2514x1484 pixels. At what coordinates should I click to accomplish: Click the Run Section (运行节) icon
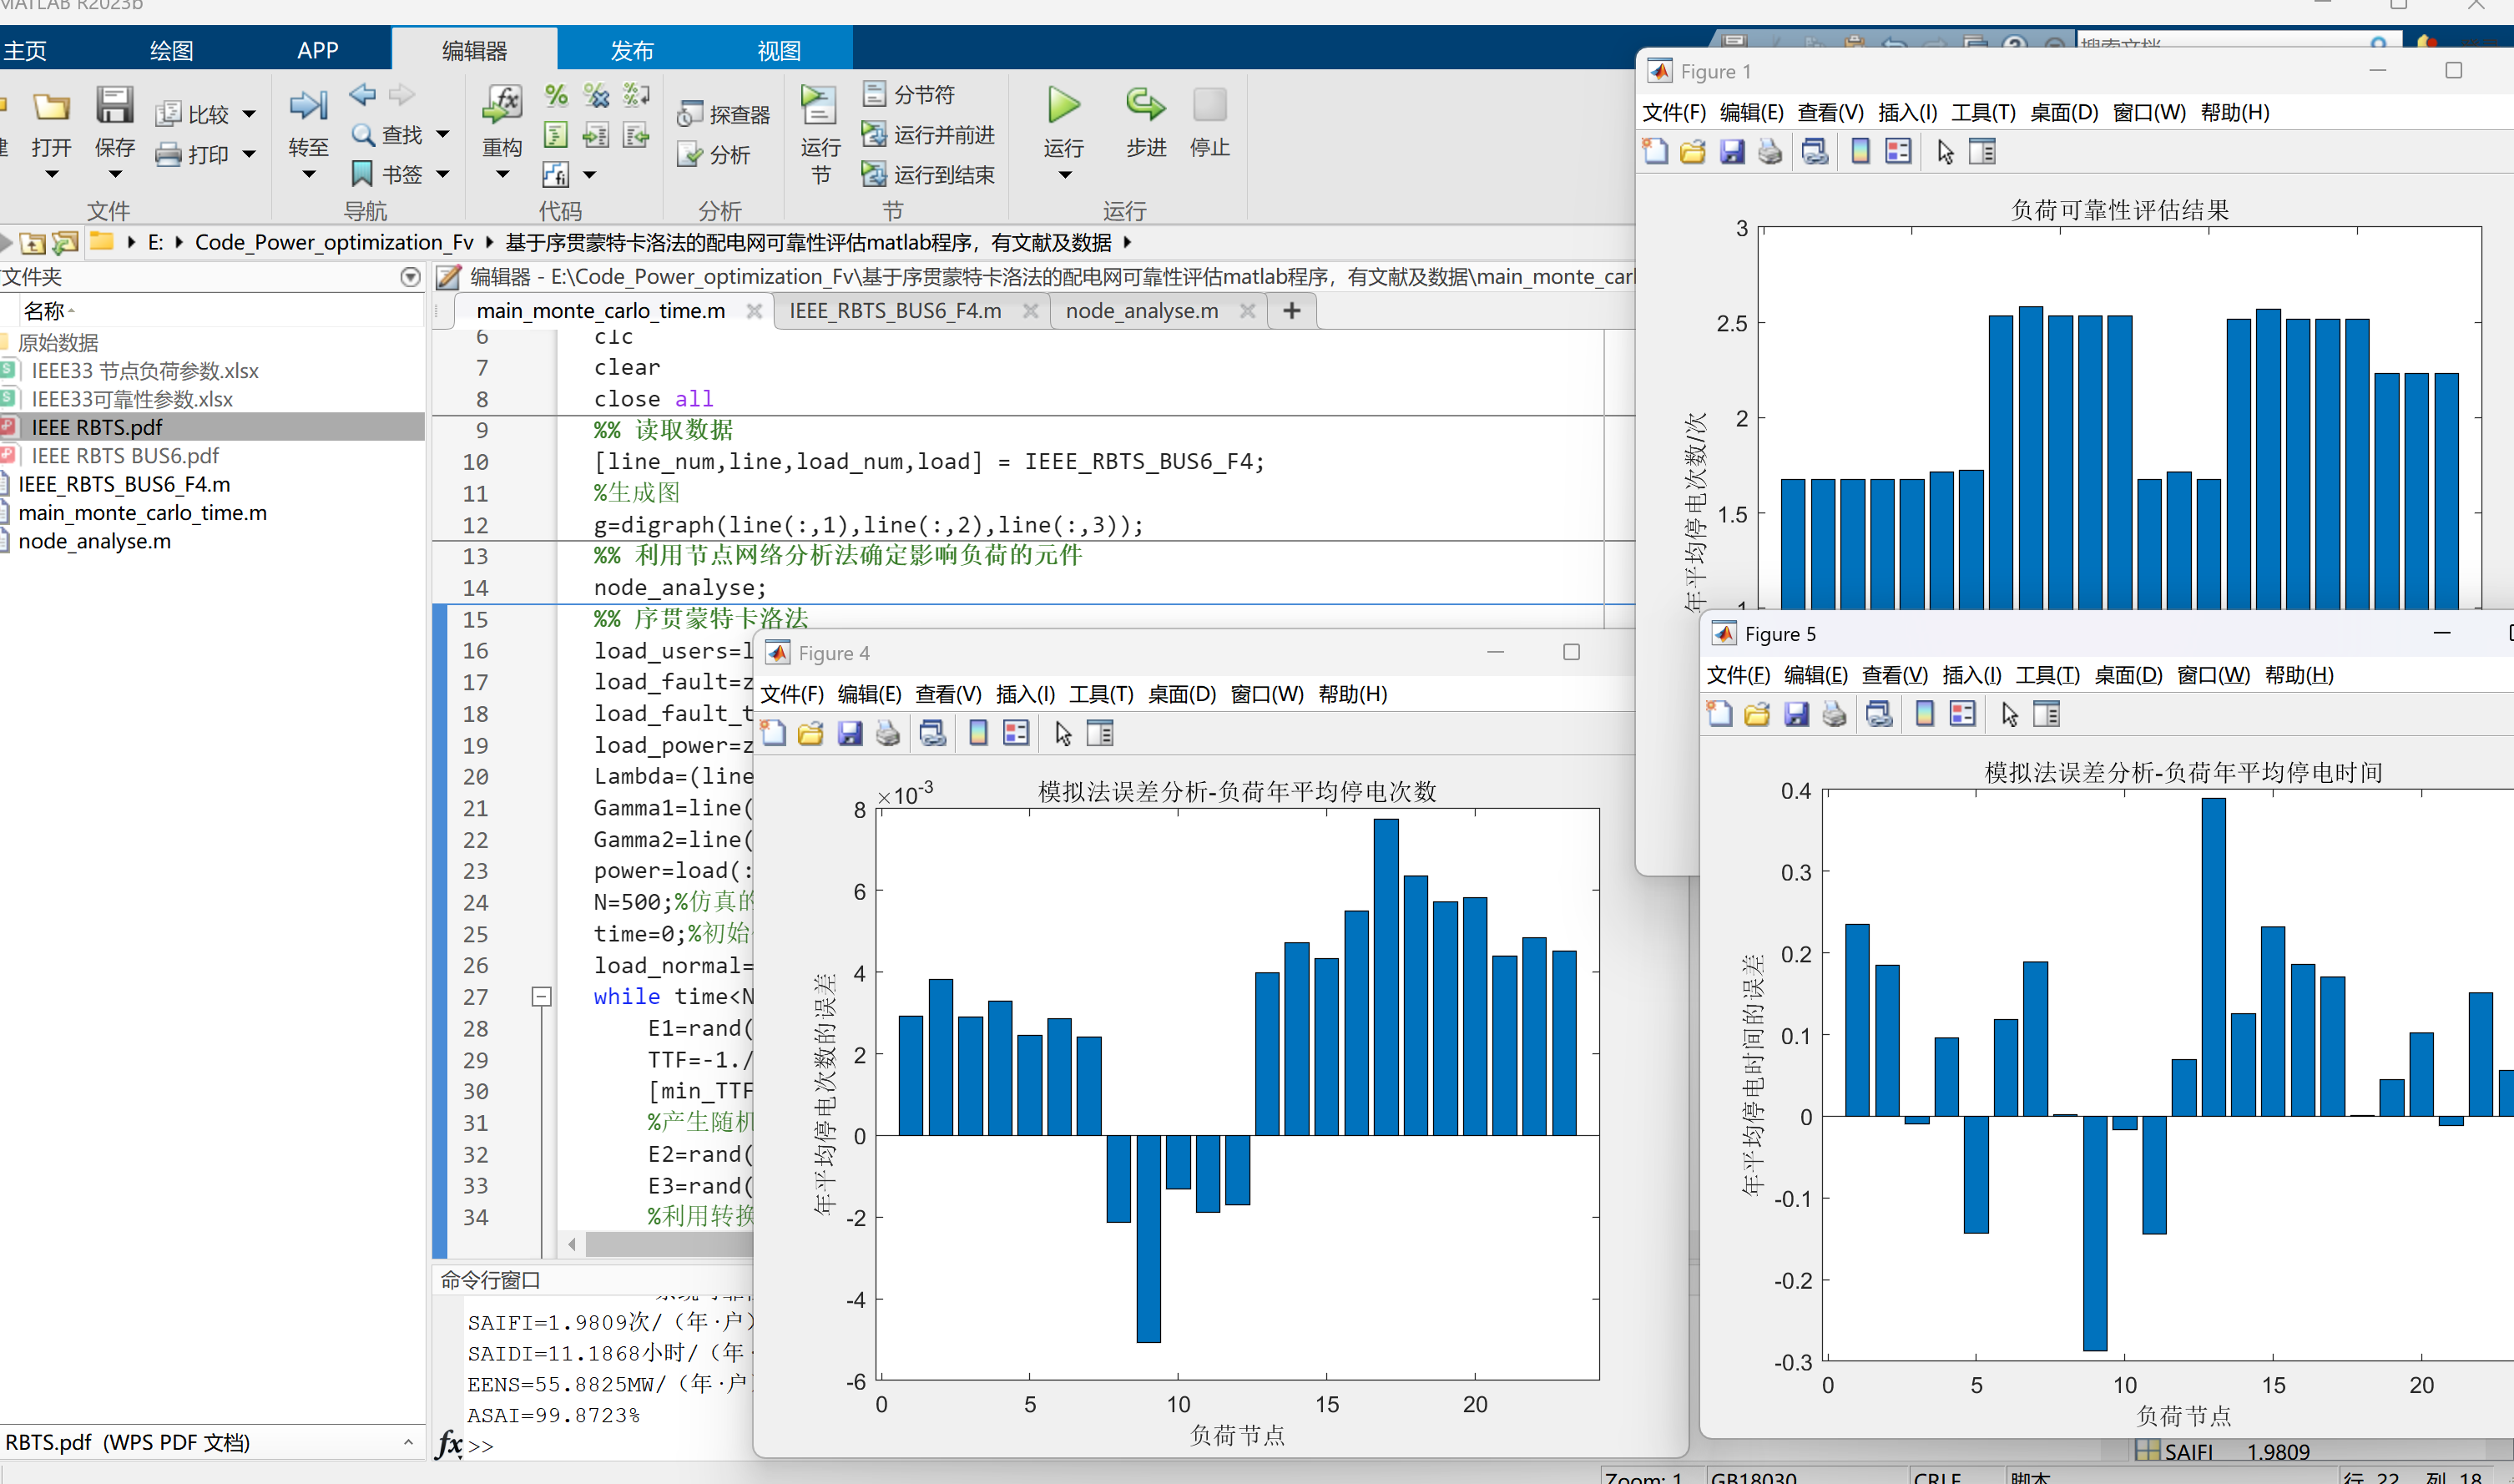click(819, 106)
